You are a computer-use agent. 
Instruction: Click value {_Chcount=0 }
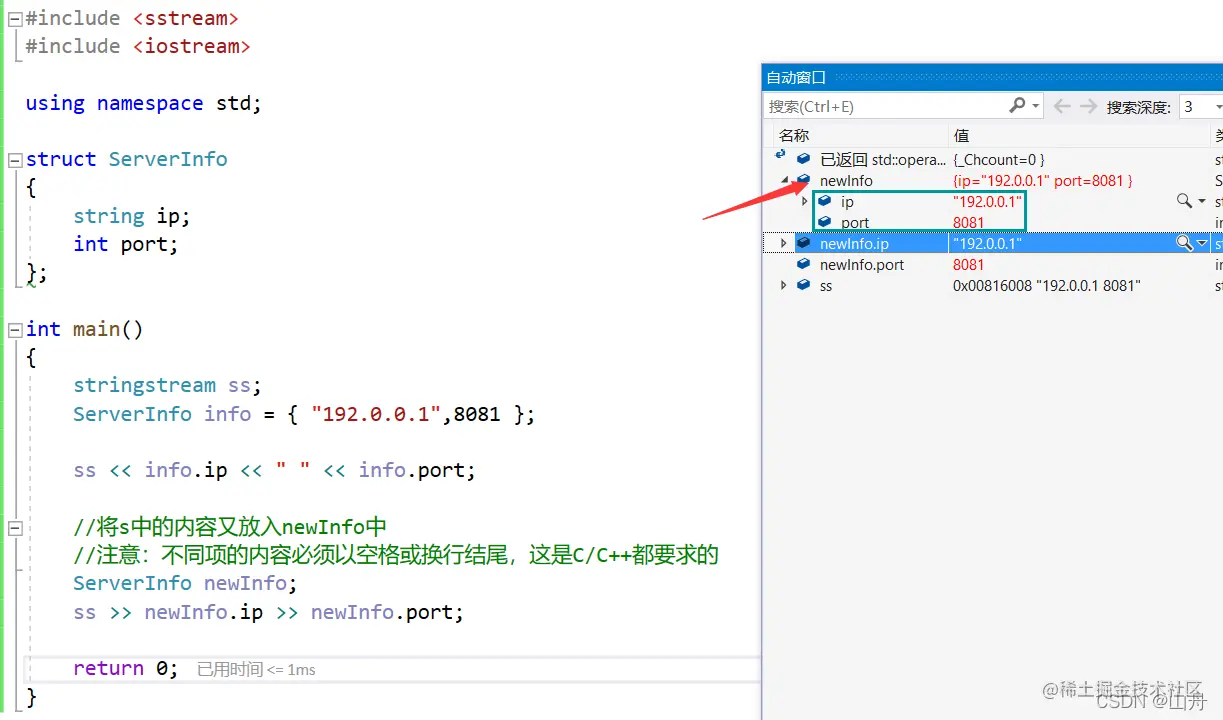pos(999,160)
